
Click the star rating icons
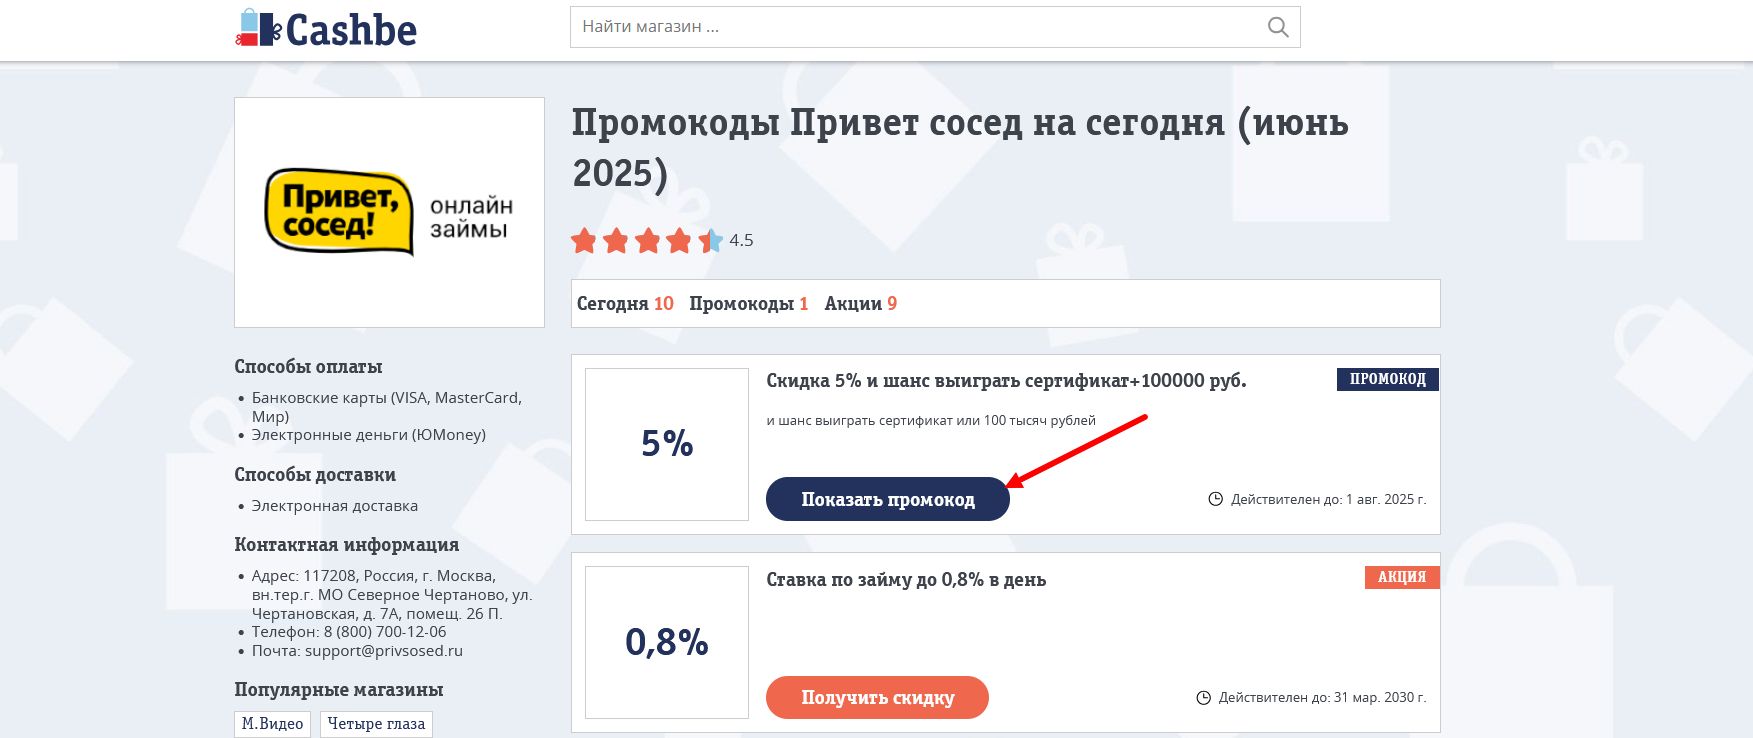point(647,241)
